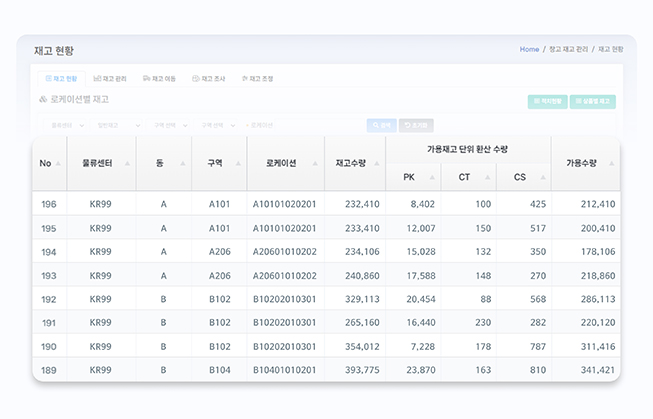
Task: Click available quantity 178,106
Action: (x=598, y=252)
